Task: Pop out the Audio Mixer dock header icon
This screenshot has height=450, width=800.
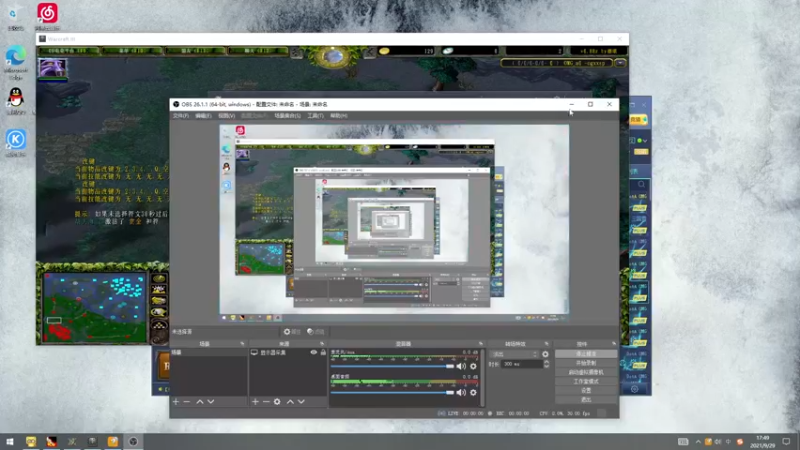Action: pos(481,344)
